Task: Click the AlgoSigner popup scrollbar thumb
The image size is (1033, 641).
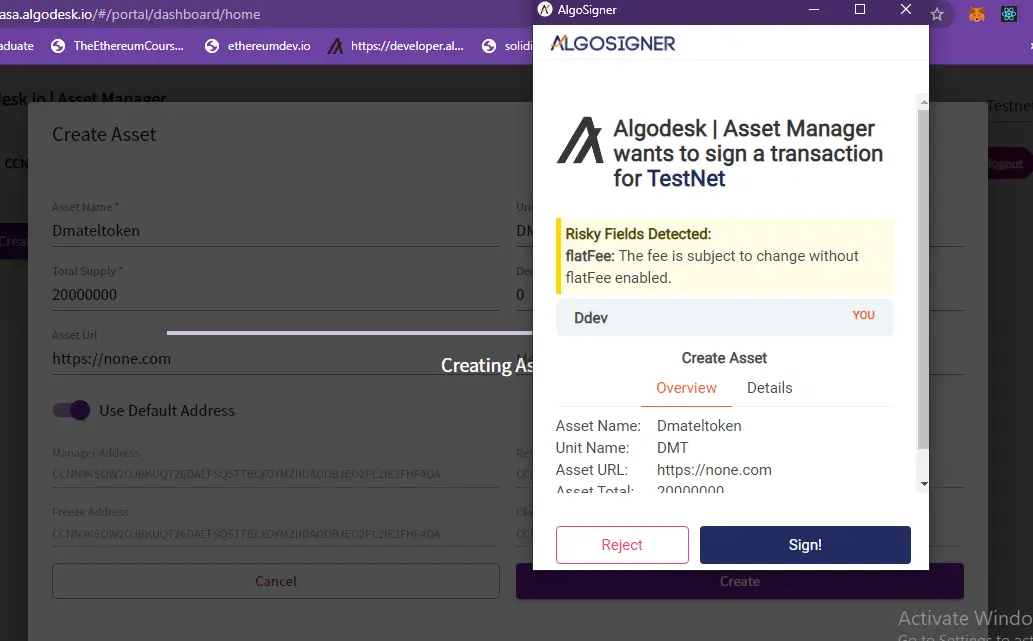Action: 923,280
